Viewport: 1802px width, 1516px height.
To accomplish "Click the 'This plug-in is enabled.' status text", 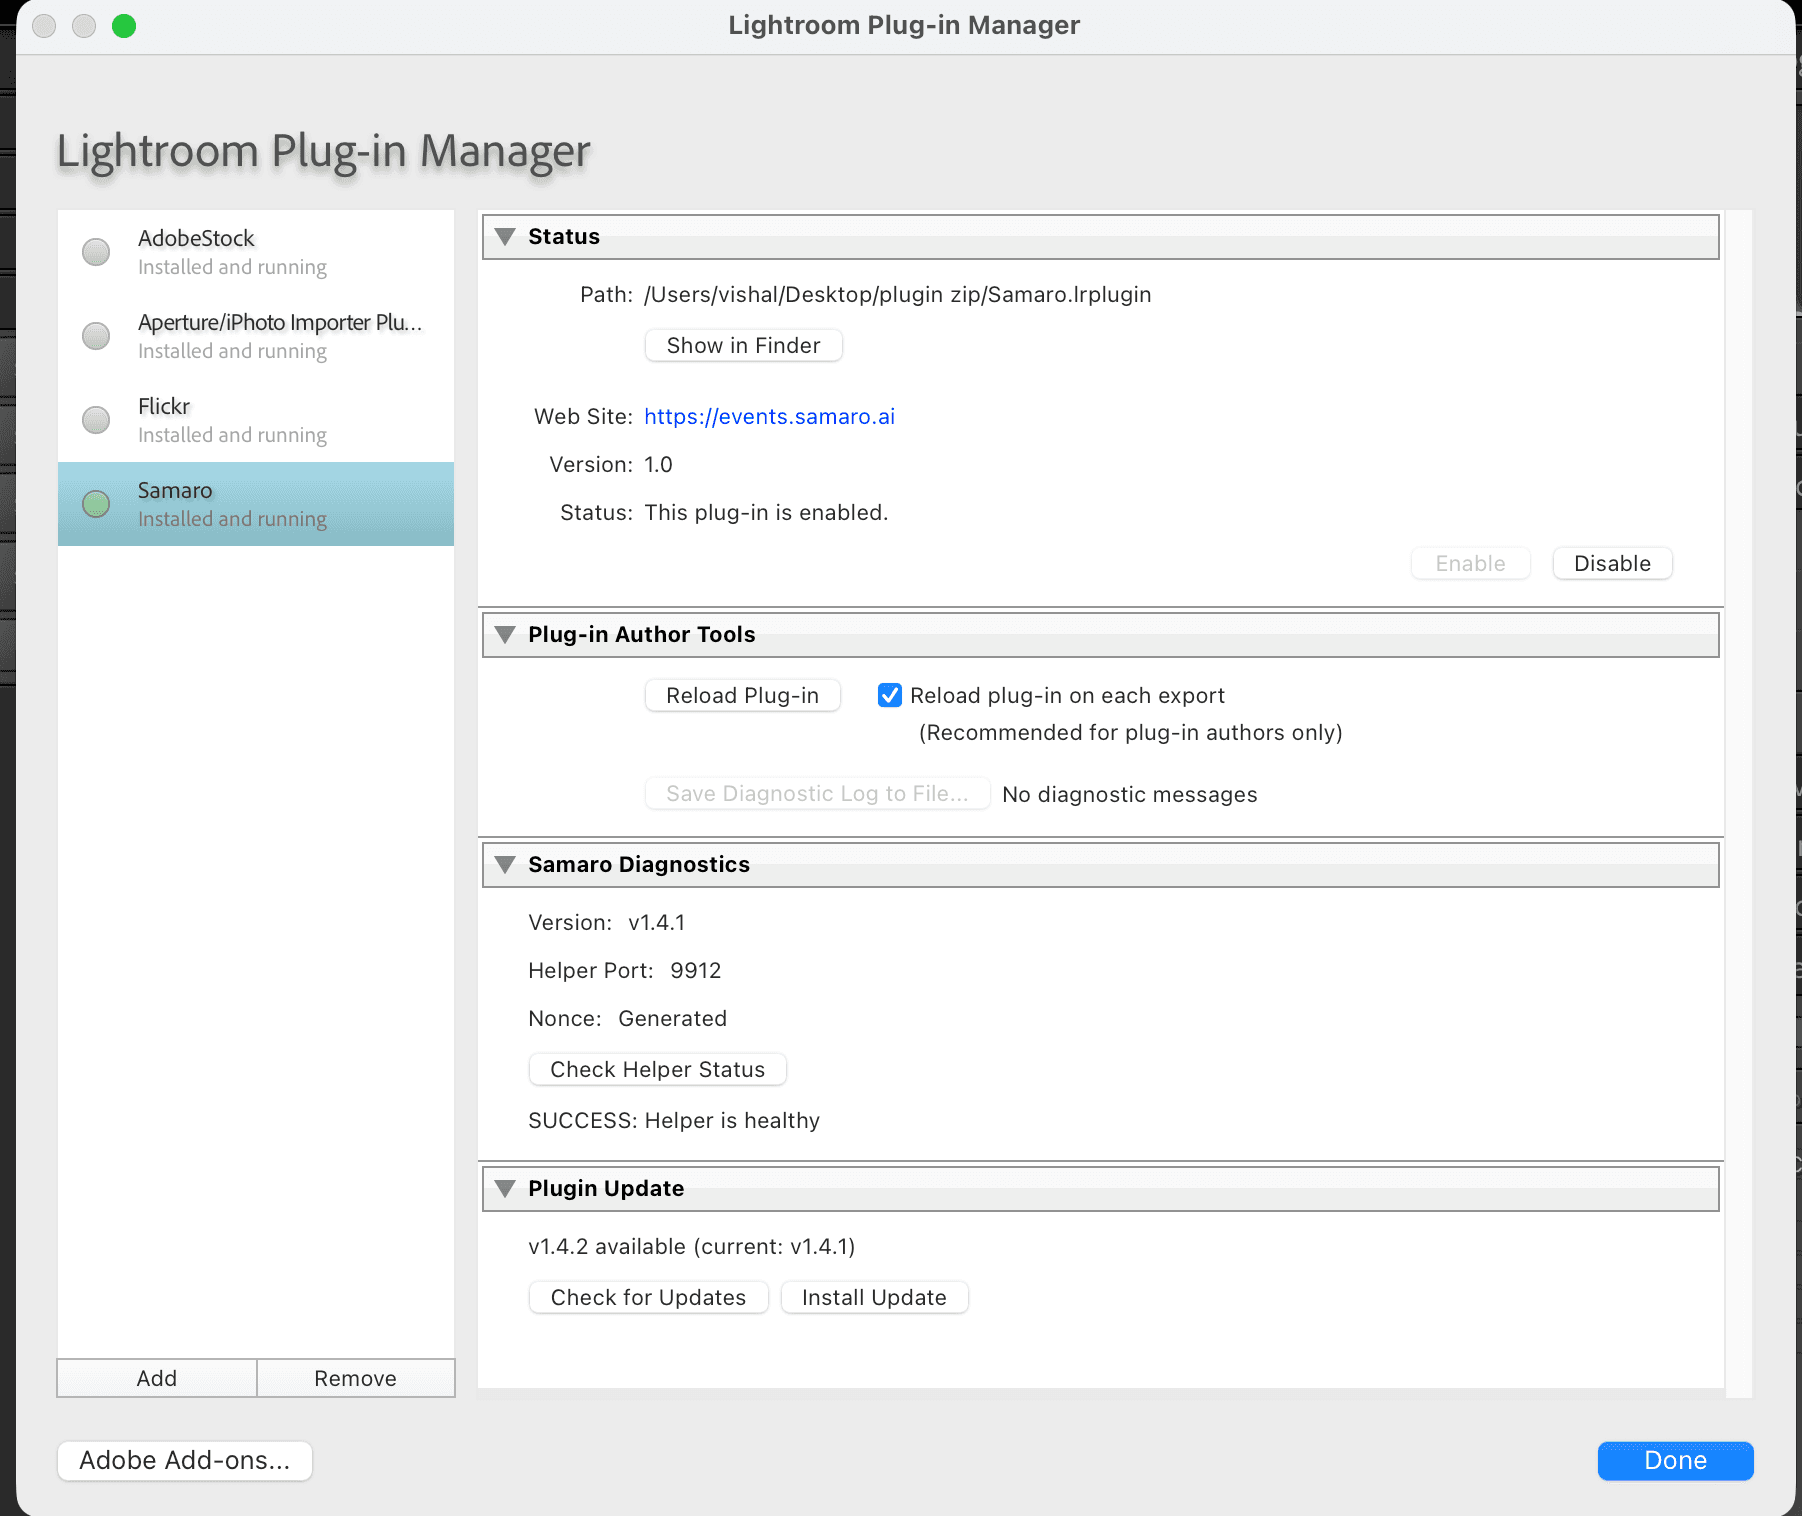I will tap(766, 513).
